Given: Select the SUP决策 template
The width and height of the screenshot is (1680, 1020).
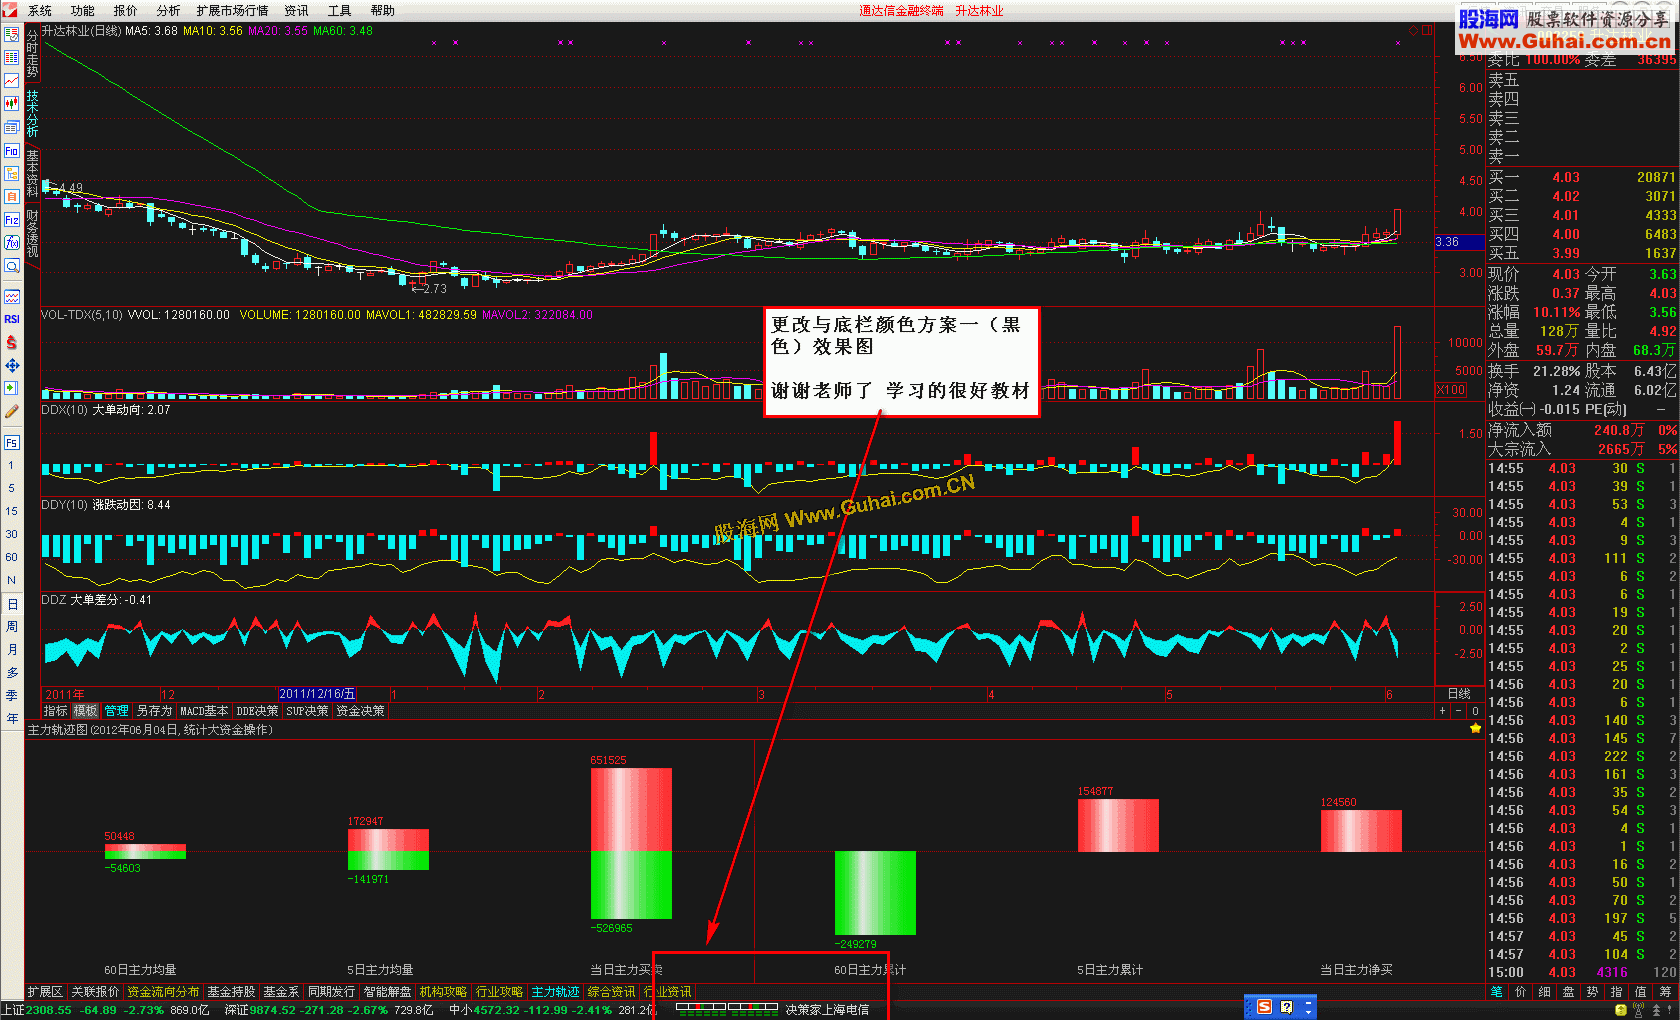Looking at the screenshot, I should pyautogui.click(x=307, y=711).
